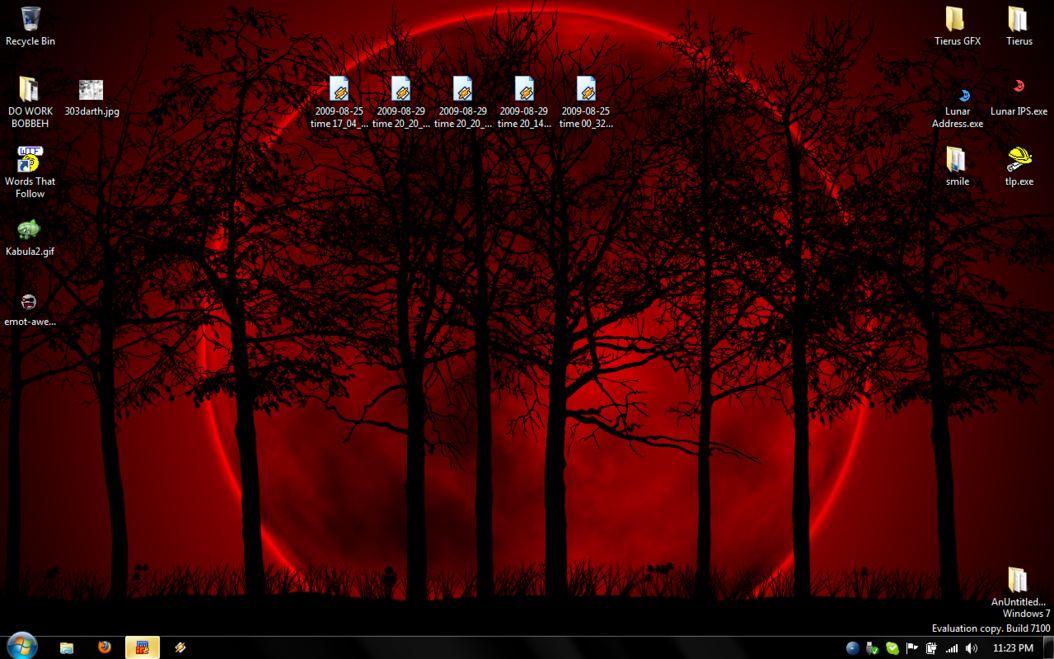Open the DO WORK BOBBEH folder
The height and width of the screenshot is (659, 1054).
tap(29, 91)
